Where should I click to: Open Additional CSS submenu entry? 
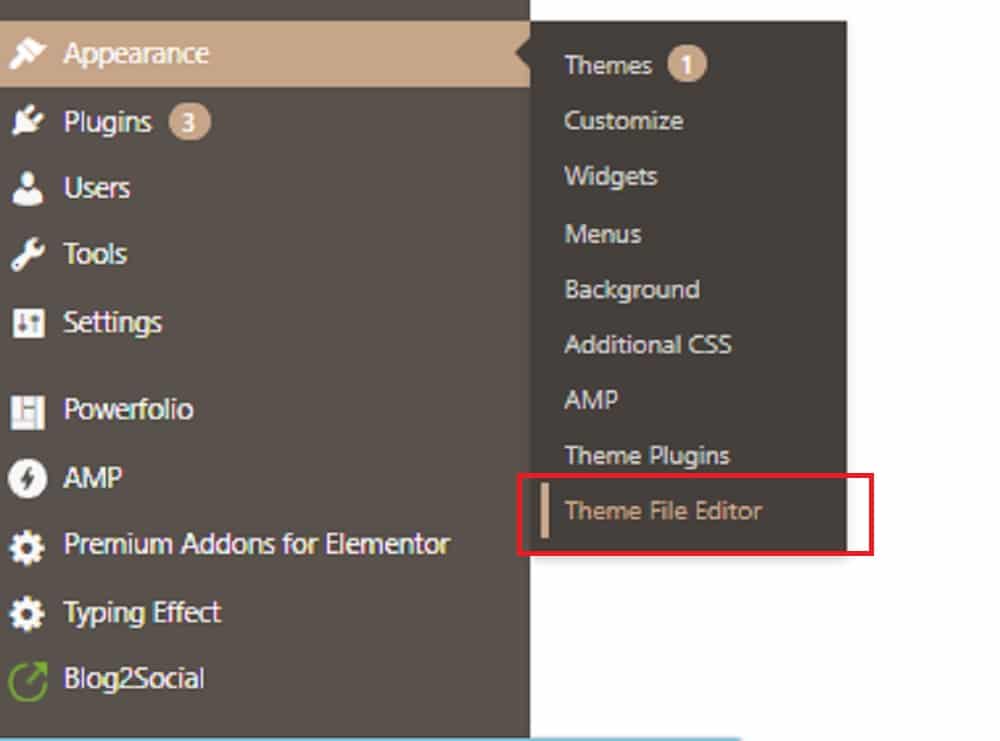pyautogui.click(x=648, y=344)
